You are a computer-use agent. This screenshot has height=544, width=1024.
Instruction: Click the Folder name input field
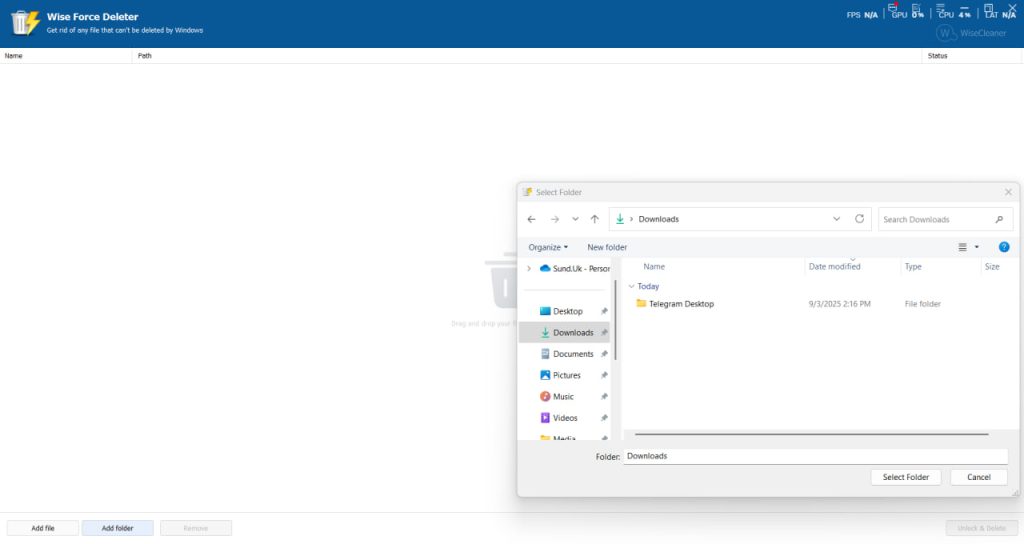tap(816, 456)
